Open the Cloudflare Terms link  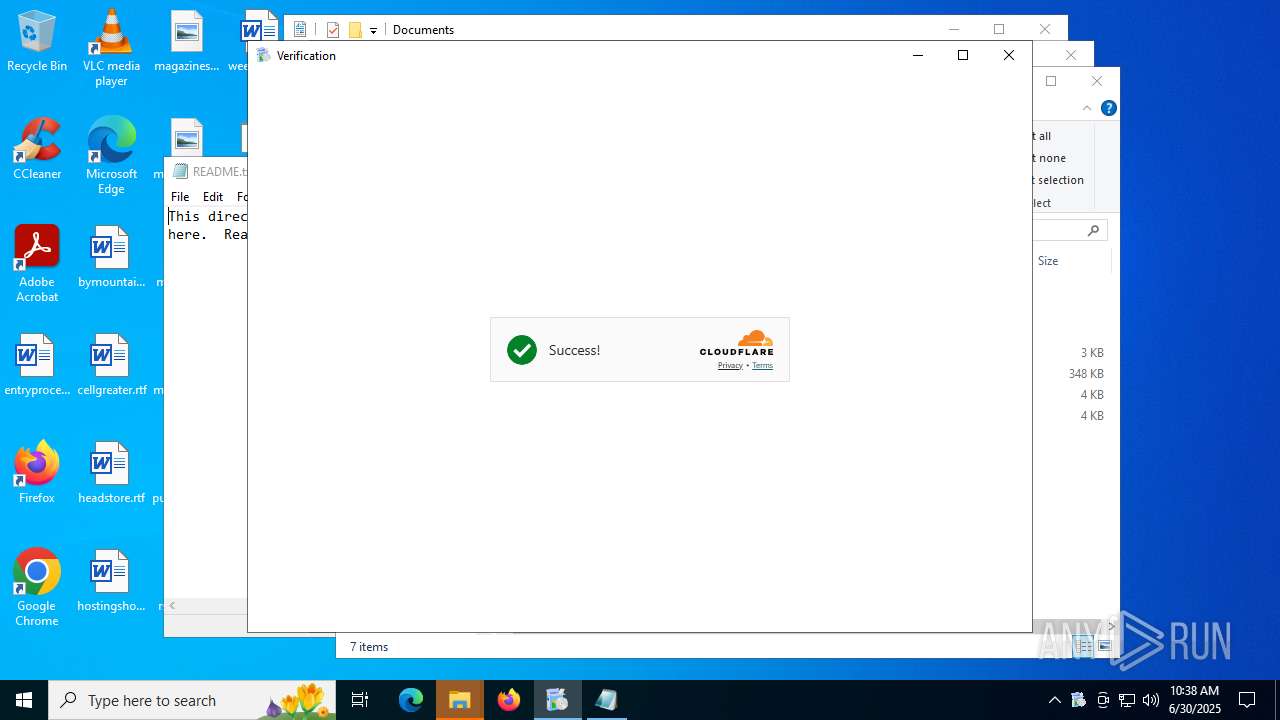(x=762, y=365)
